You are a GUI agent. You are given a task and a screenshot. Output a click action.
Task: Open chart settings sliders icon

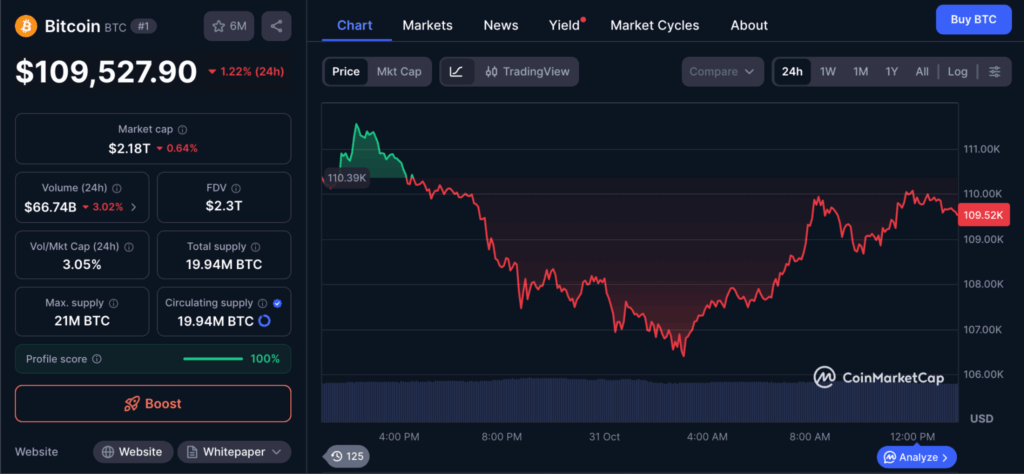point(994,72)
